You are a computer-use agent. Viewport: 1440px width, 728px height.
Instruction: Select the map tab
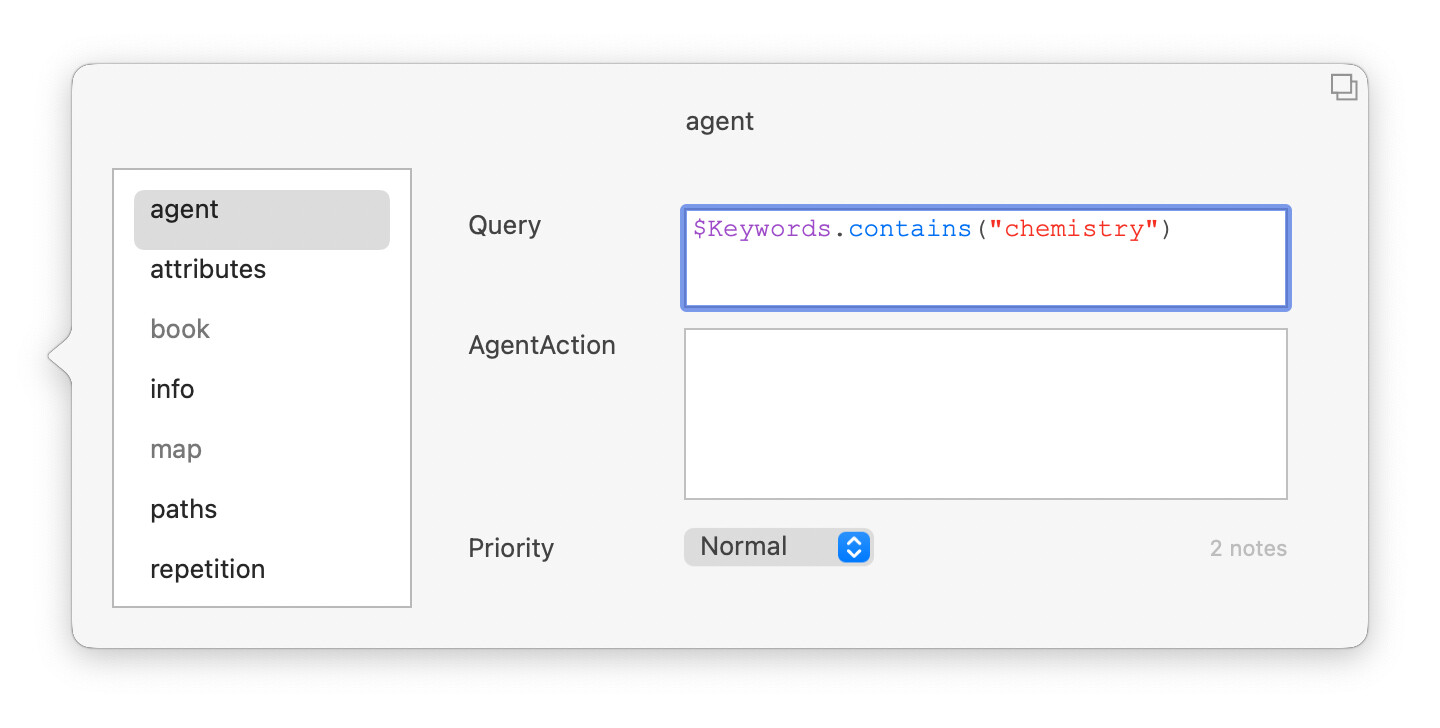tap(176, 450)
